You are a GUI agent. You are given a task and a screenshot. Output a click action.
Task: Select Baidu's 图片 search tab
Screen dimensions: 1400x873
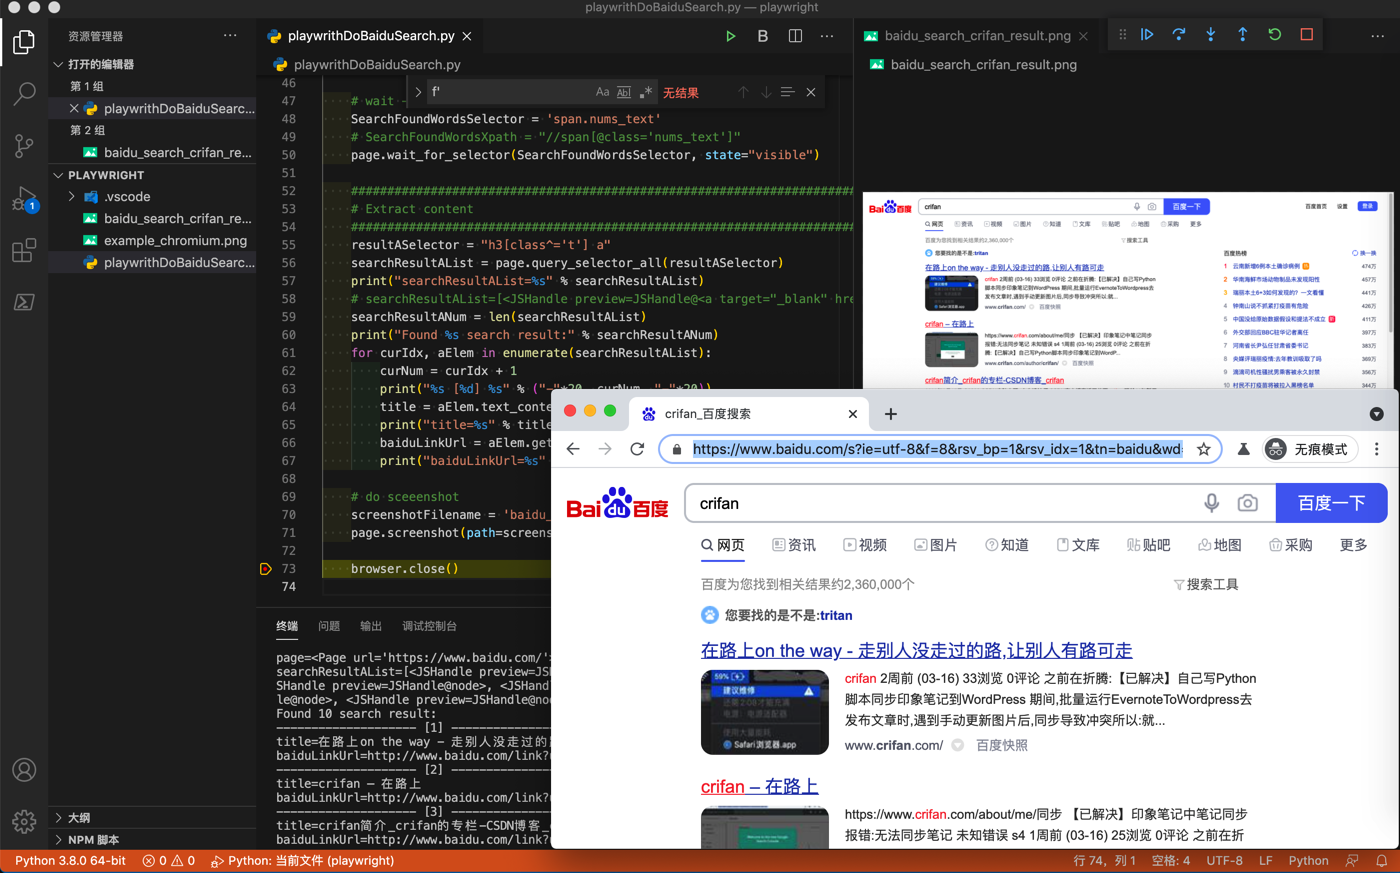935,545
